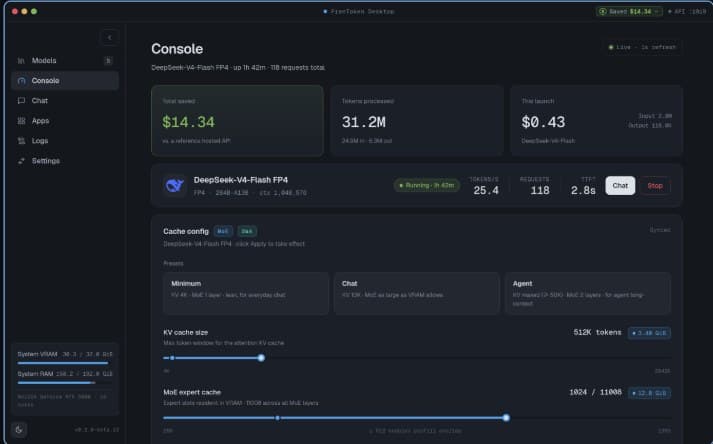Apply the Agent cache preset
Viewport: 713px width, 444px height.
(587, 293)
